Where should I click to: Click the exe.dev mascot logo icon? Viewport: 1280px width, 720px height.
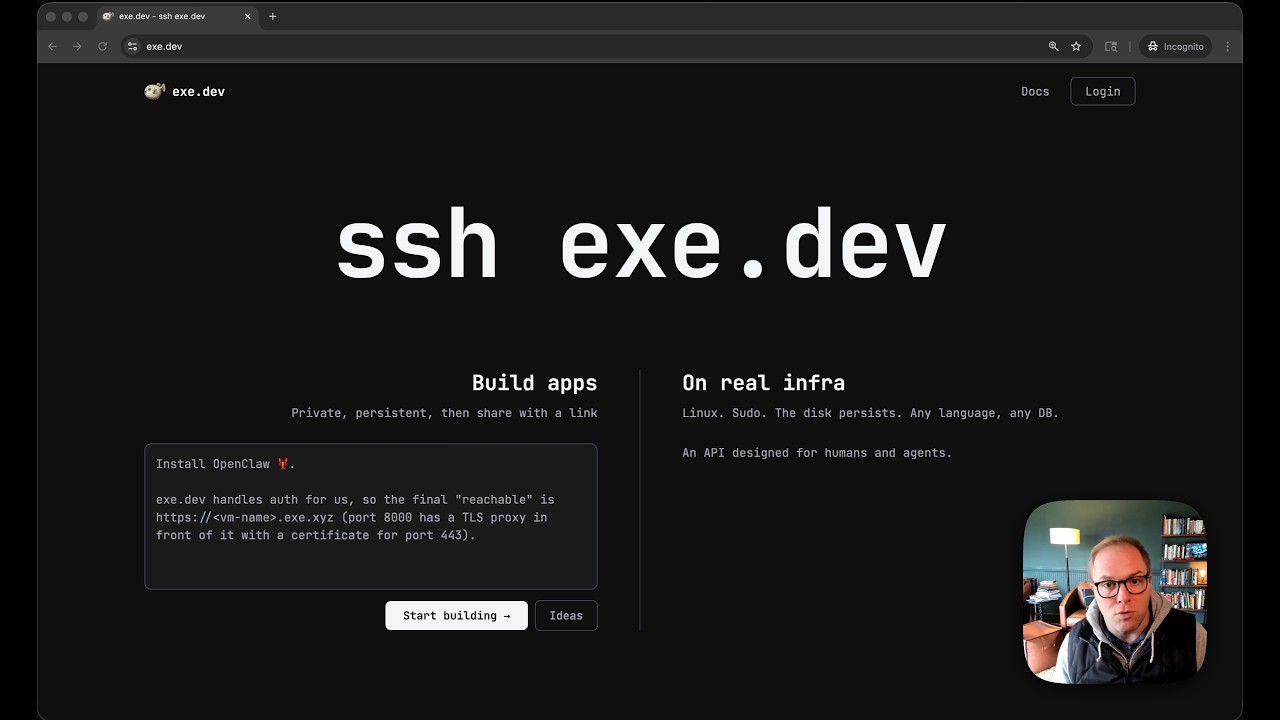tap(155, 91)
